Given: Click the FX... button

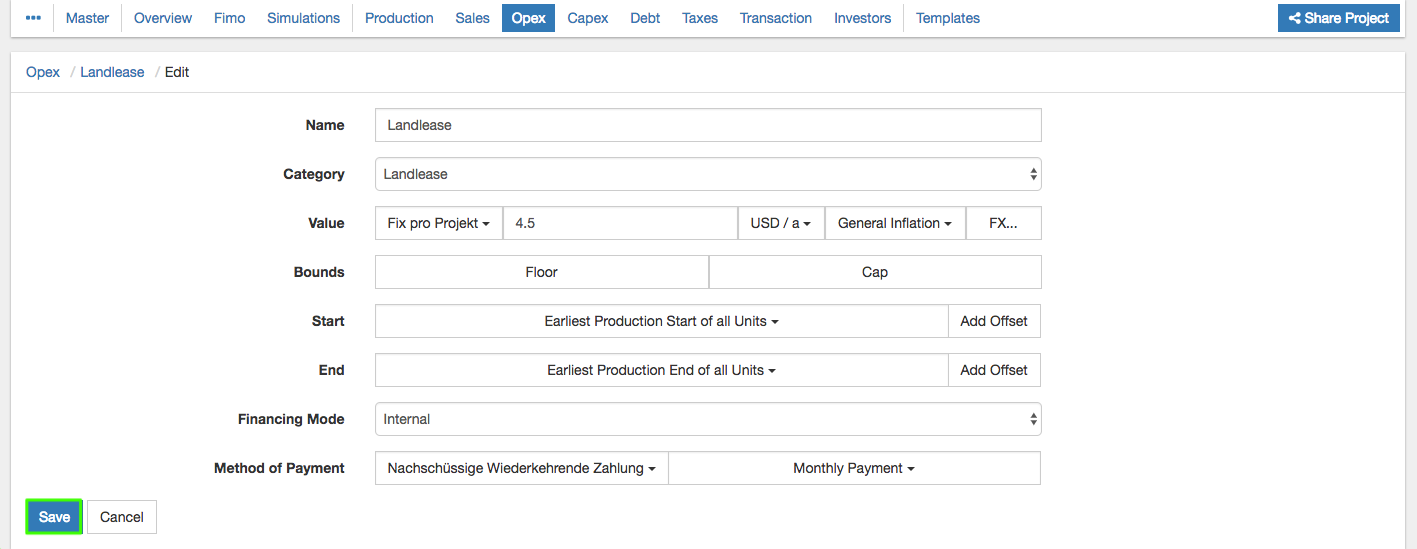Looking at the screenshot, I should tap(1003, 223).
